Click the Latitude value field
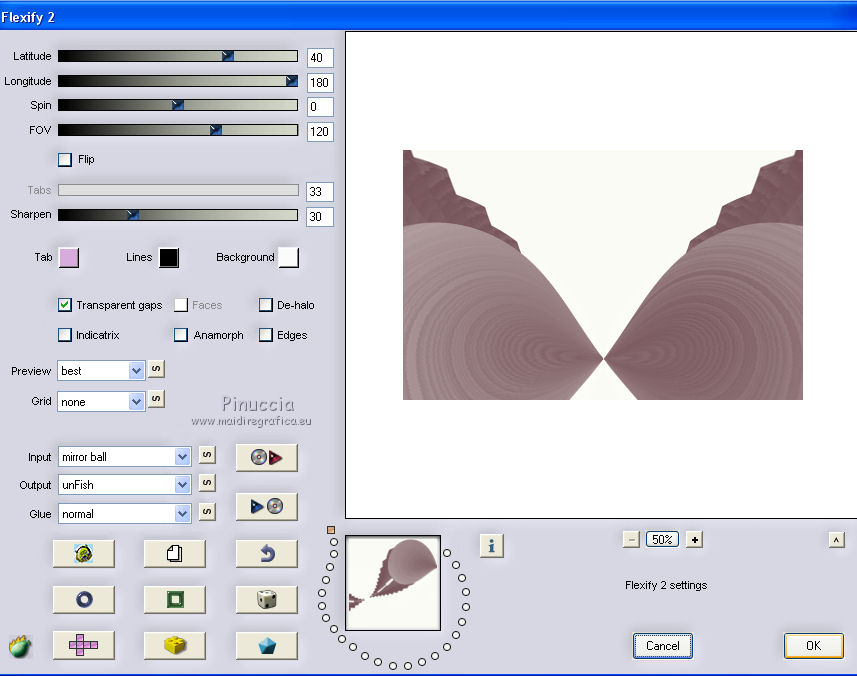The height and width of the screenshot is (676, 857). coord(320,57)
